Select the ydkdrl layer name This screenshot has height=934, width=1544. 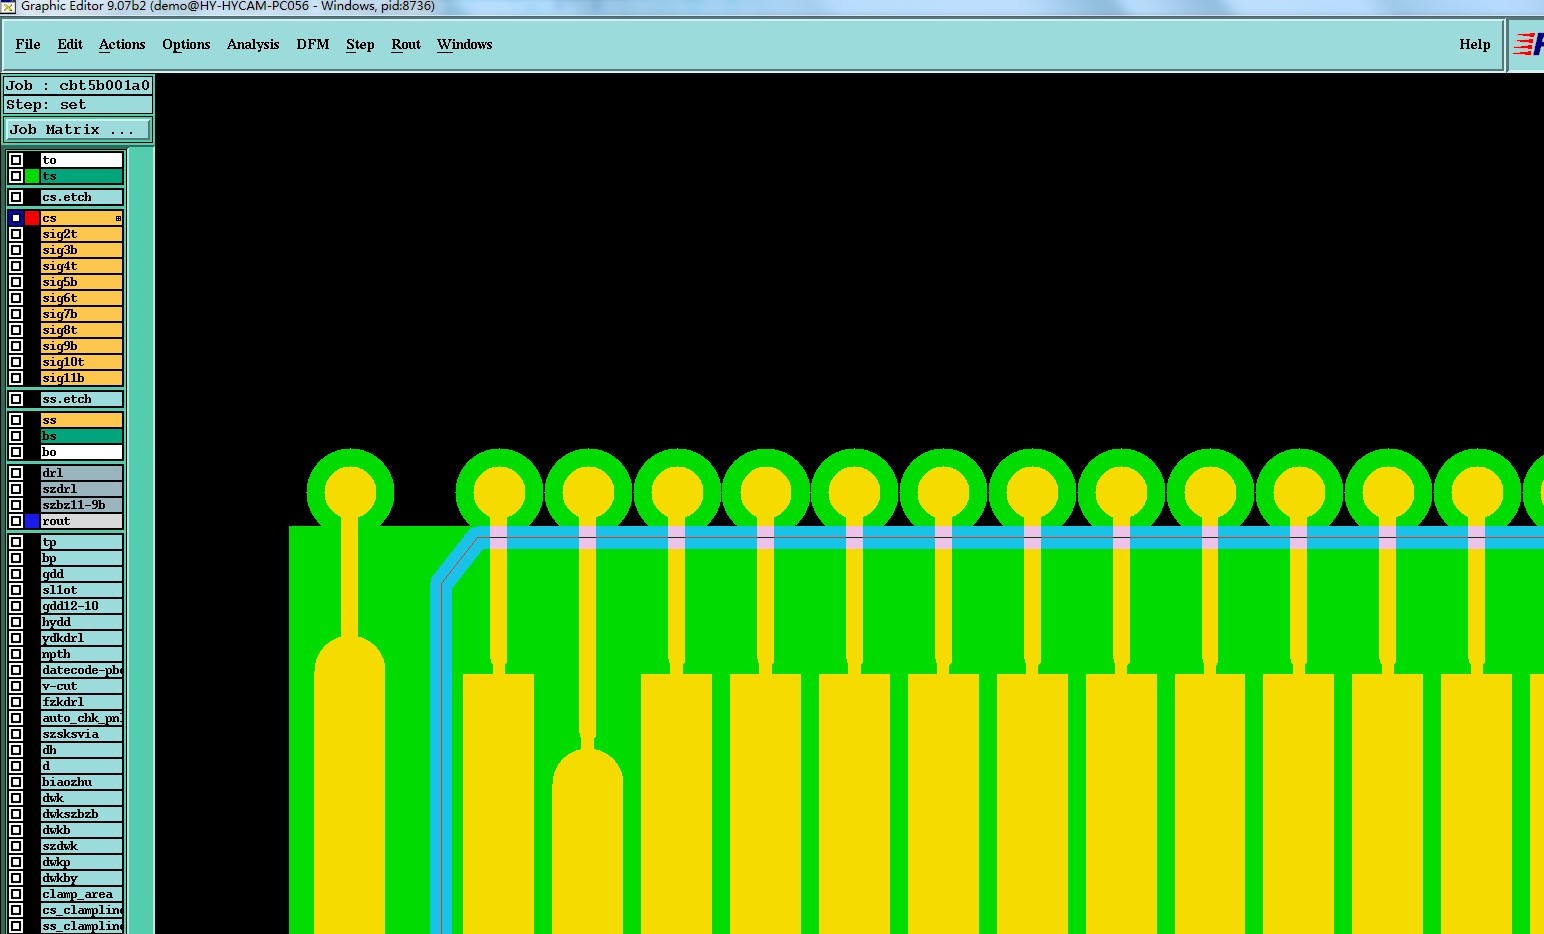pyautogui.click(x=82, y=638)
